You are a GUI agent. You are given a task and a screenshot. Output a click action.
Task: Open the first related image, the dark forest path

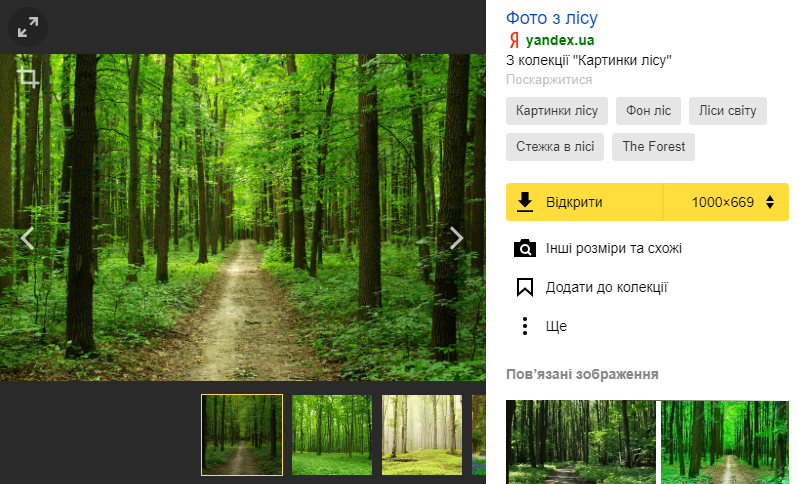pyautogui.click(x=581, y=442)
